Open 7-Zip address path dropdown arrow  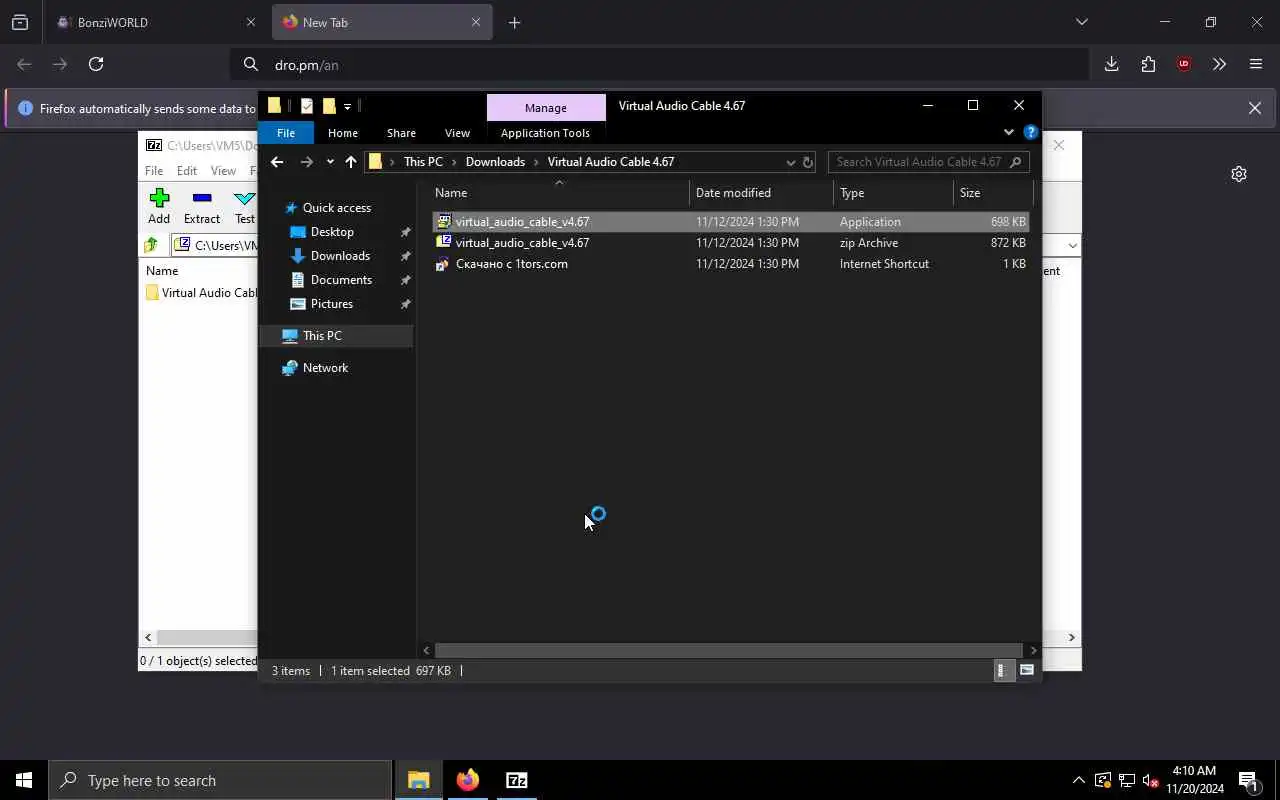(x=1072, y=245)
